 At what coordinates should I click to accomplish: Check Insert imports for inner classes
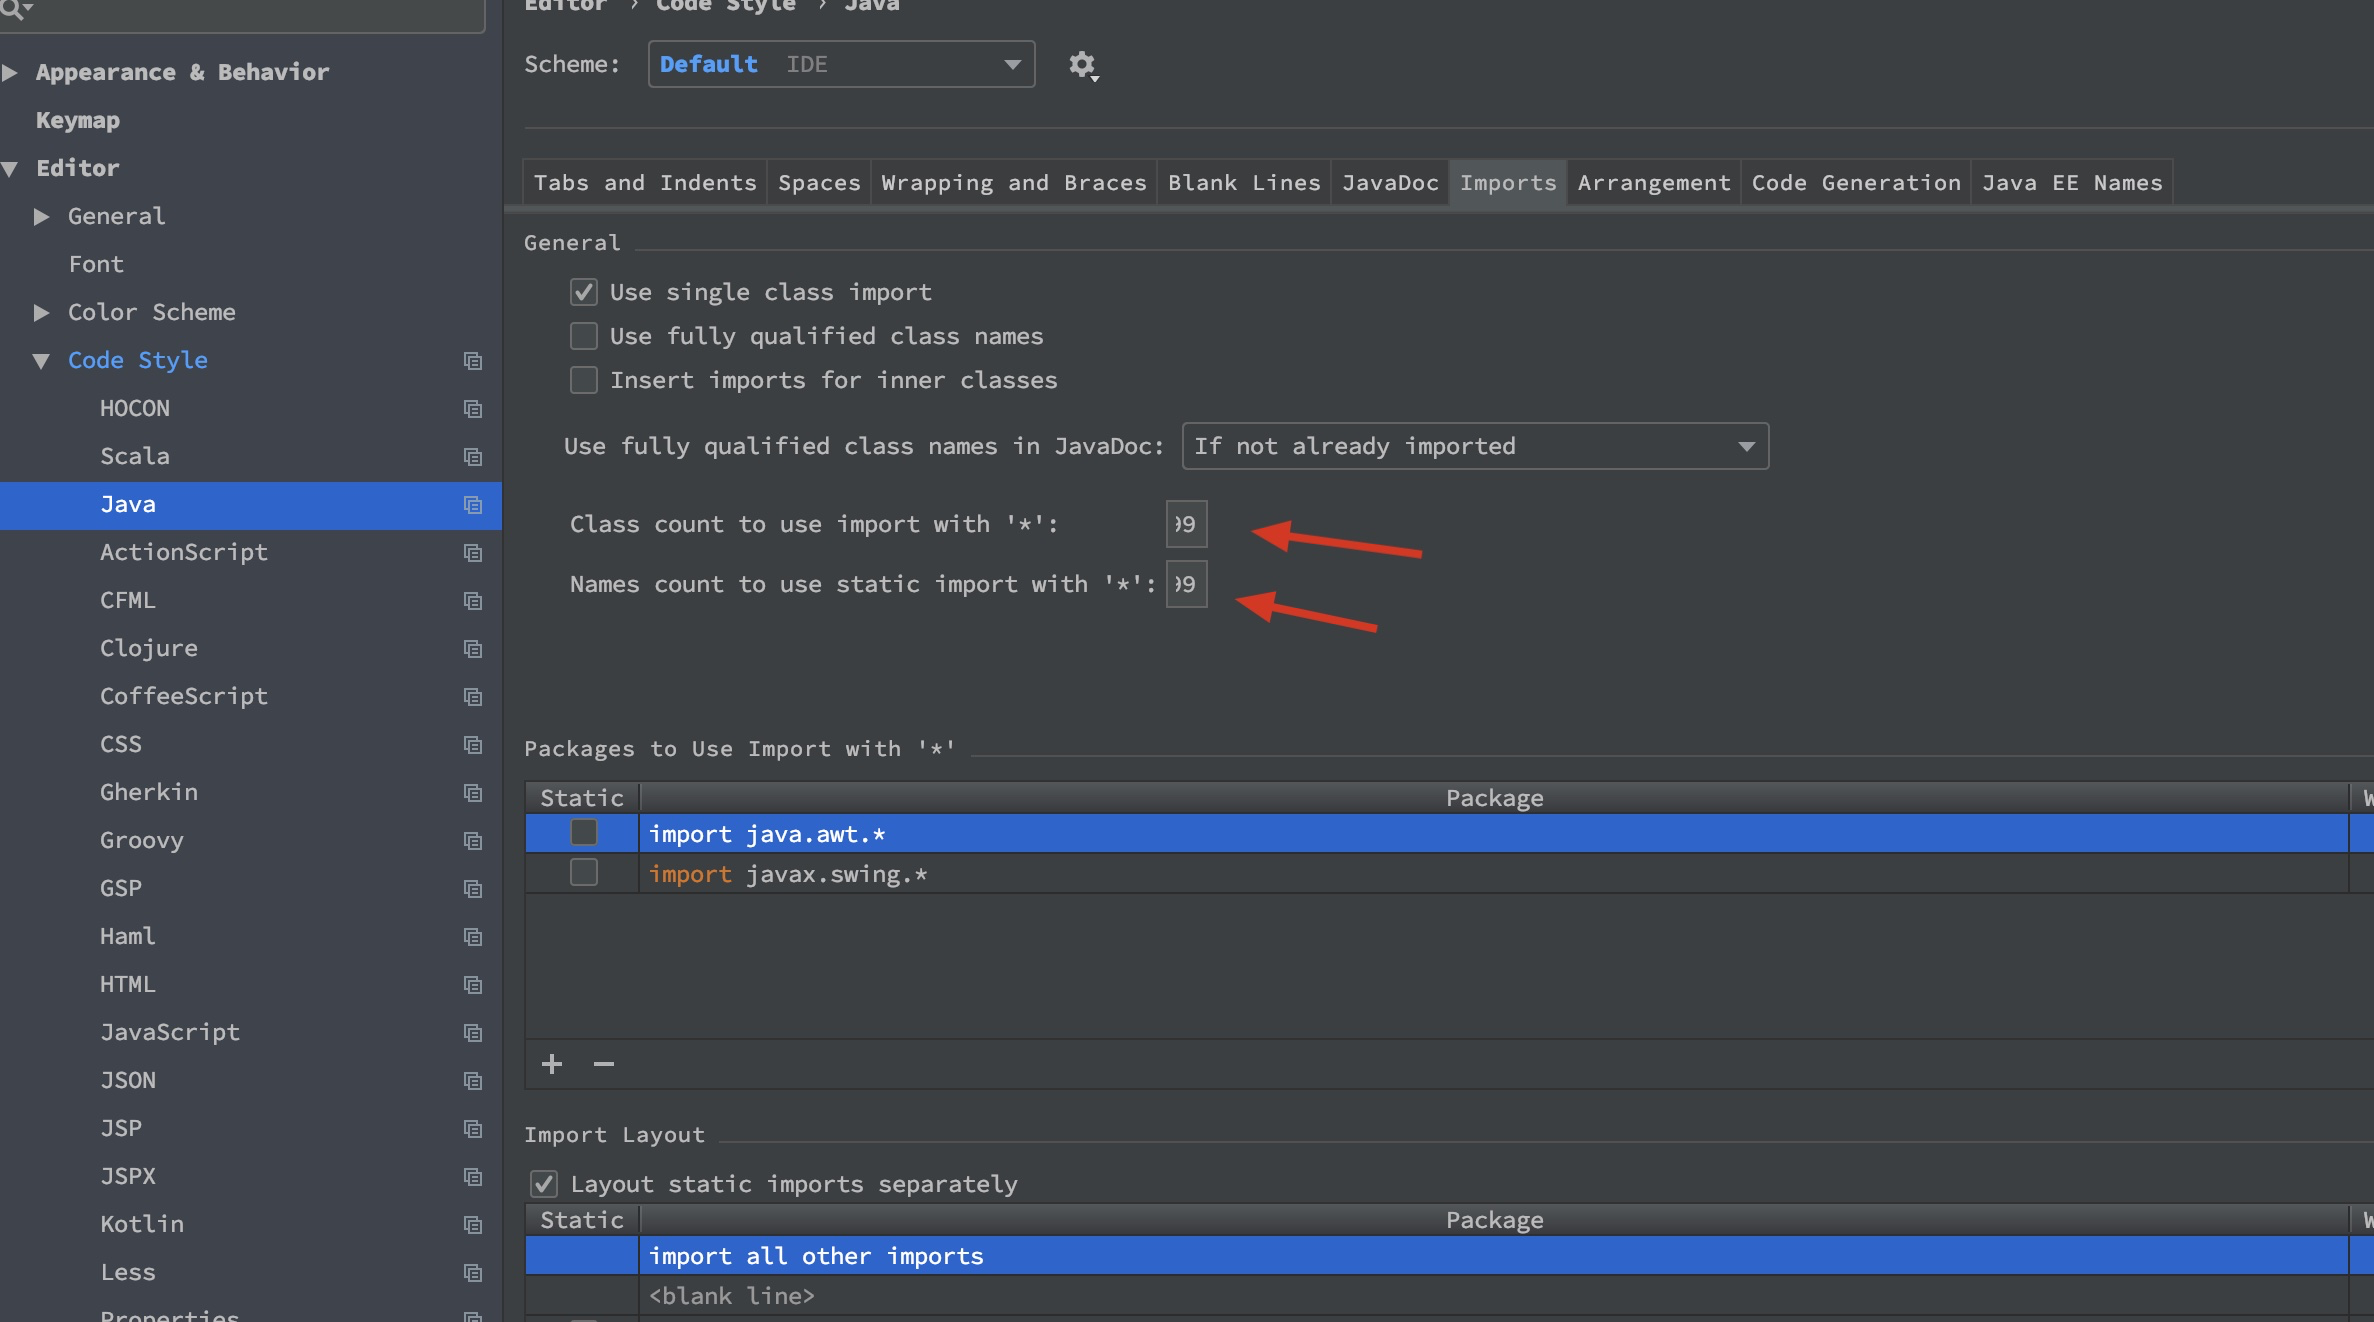pyautogui.click(x=584, y=380)
